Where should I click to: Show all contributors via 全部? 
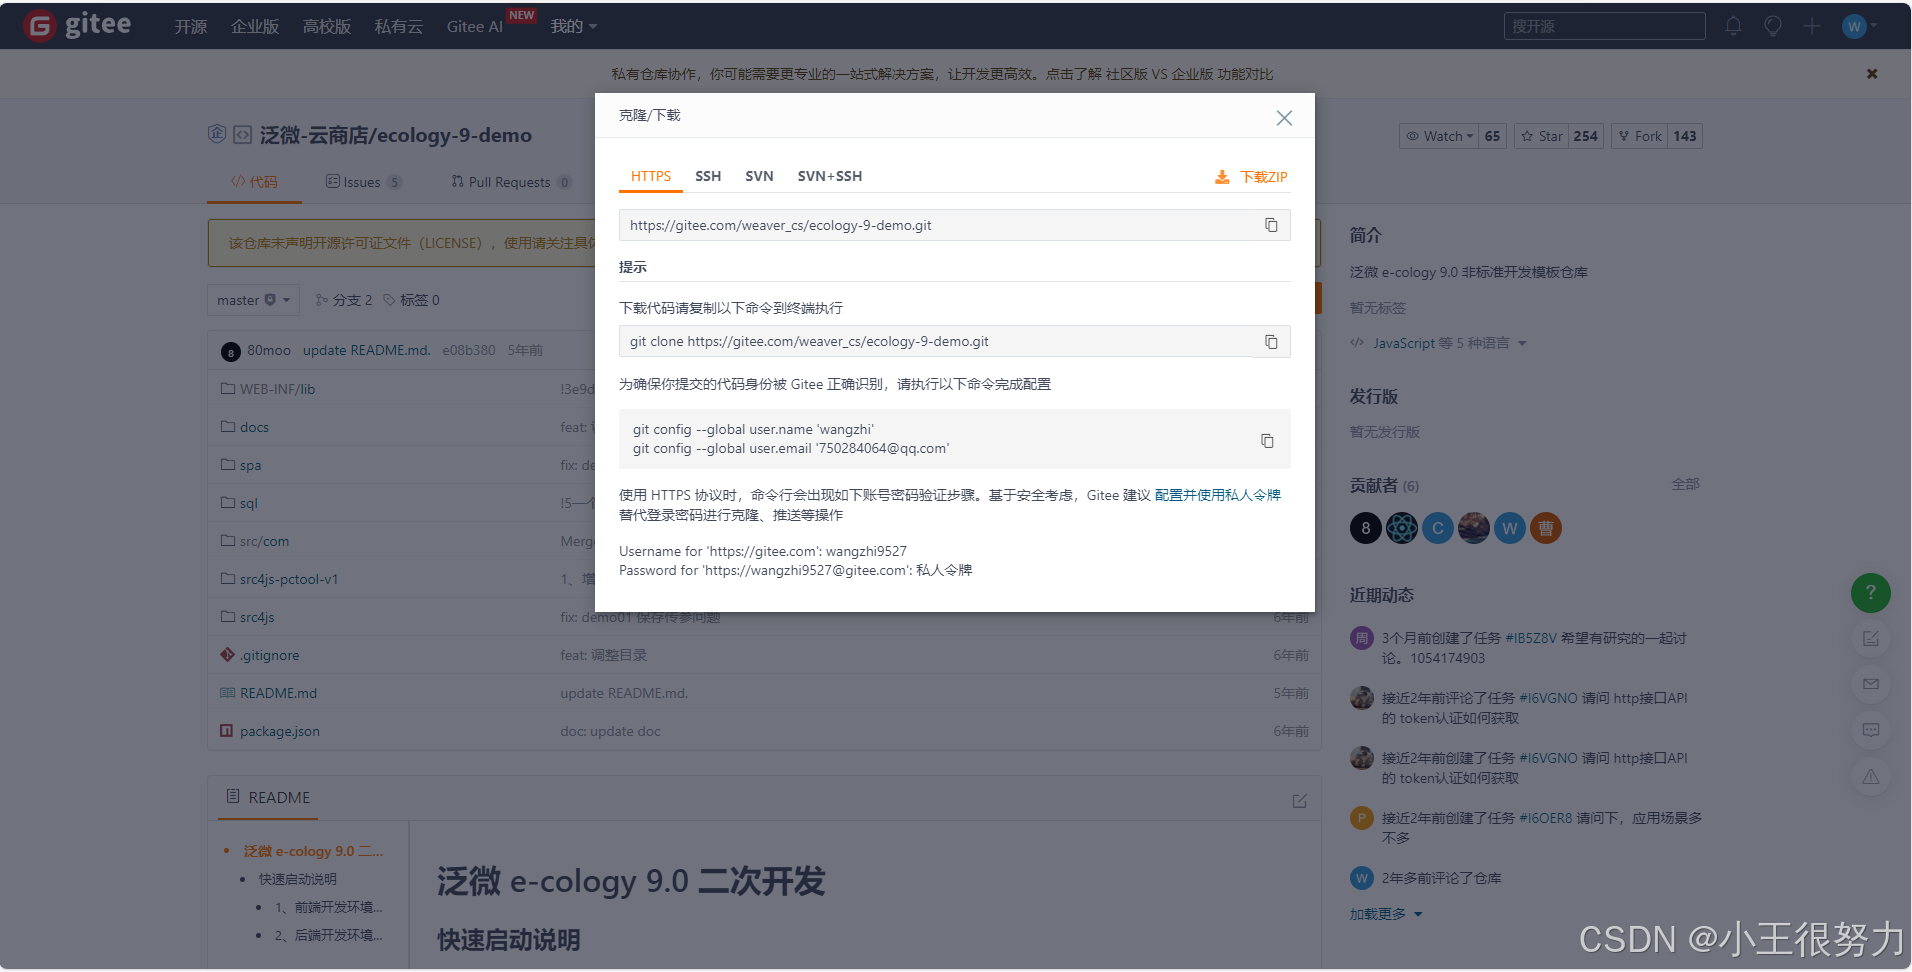1685,484
